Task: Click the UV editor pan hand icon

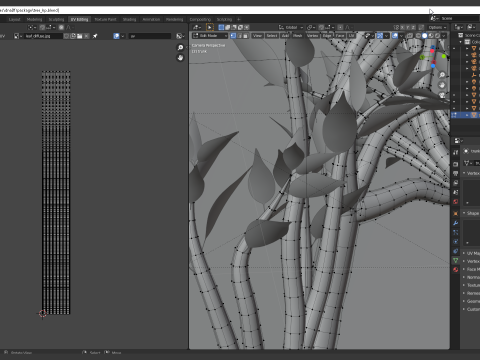Action: point(180,58)
